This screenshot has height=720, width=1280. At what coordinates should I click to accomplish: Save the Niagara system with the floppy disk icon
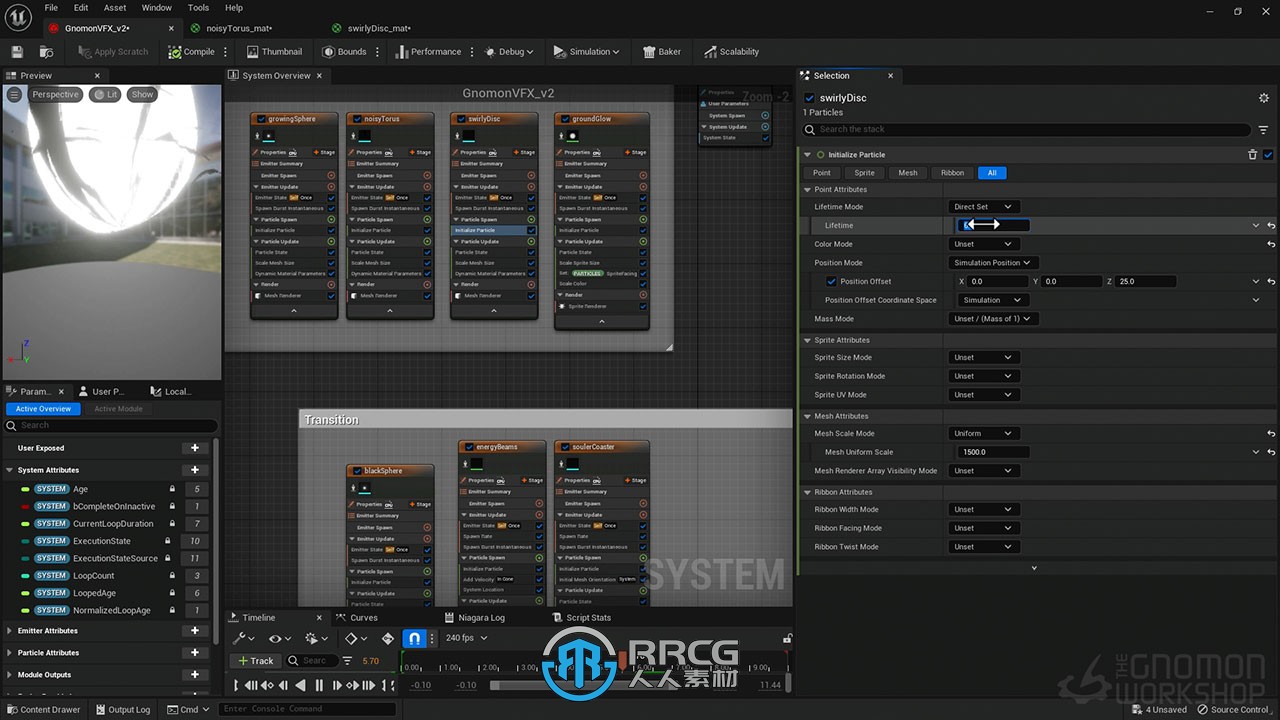click(x=17, y=52)
